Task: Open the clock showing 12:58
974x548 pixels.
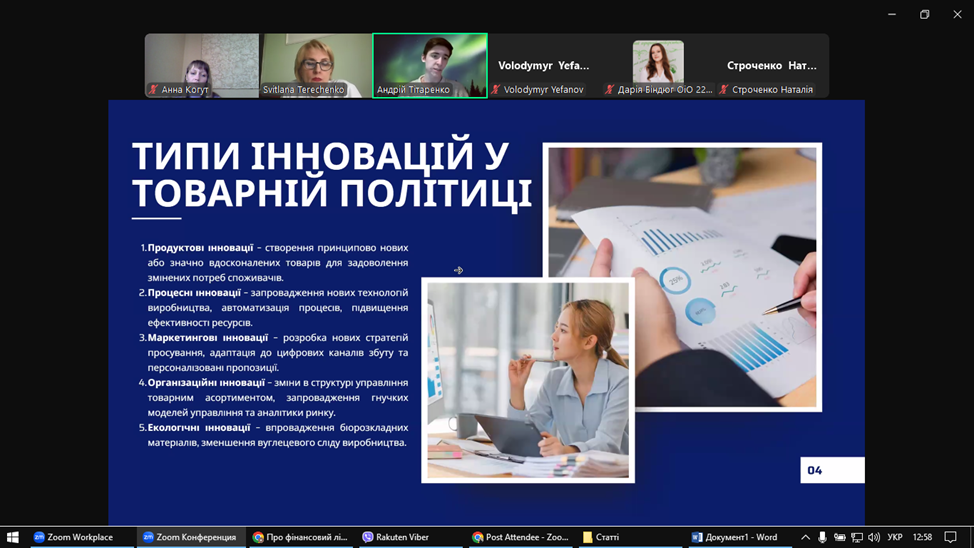Action: click(x=922, y=537)
